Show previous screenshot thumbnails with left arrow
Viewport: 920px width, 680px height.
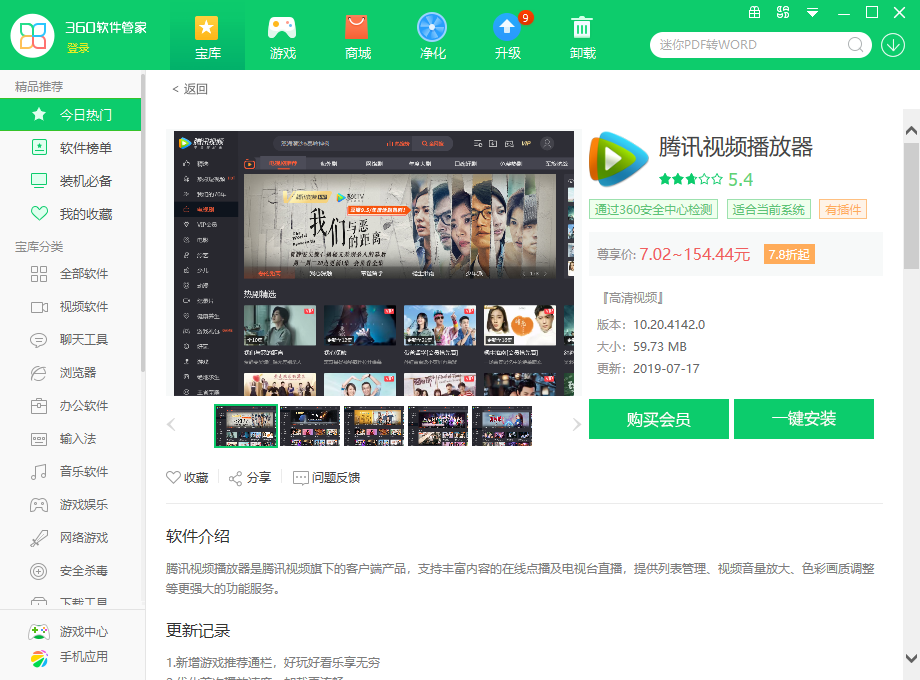171,425
